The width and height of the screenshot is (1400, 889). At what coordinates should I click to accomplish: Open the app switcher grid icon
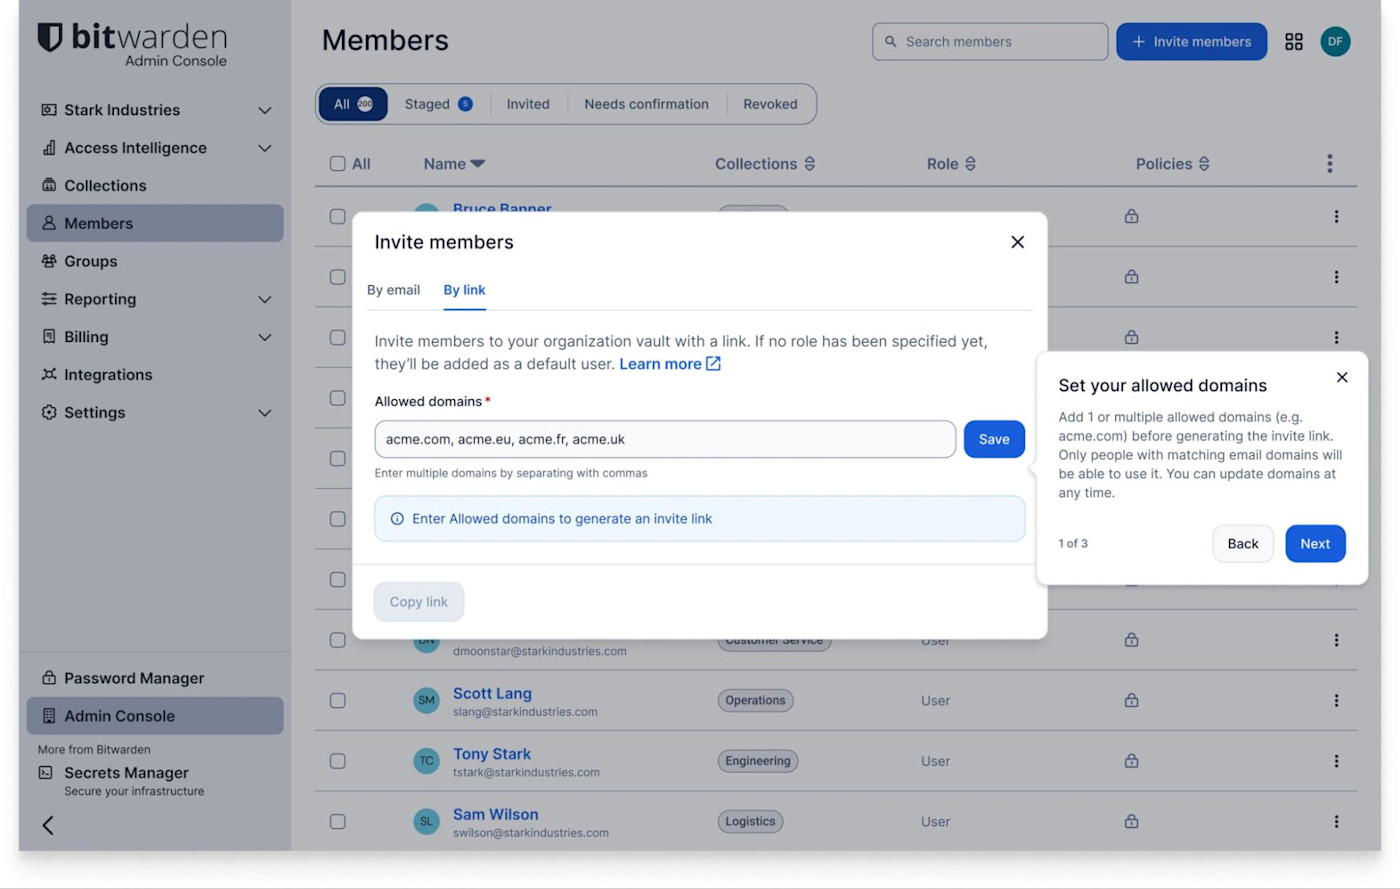pyautogui.click(x=1294, y=41)
